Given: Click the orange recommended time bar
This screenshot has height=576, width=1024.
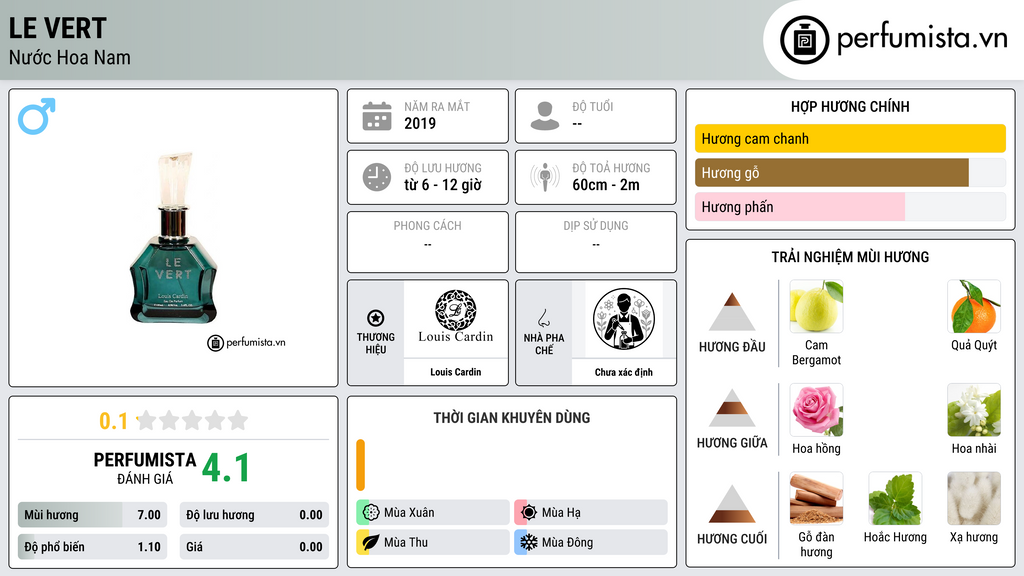Looking at the screenshot, I should coord(360,465).
